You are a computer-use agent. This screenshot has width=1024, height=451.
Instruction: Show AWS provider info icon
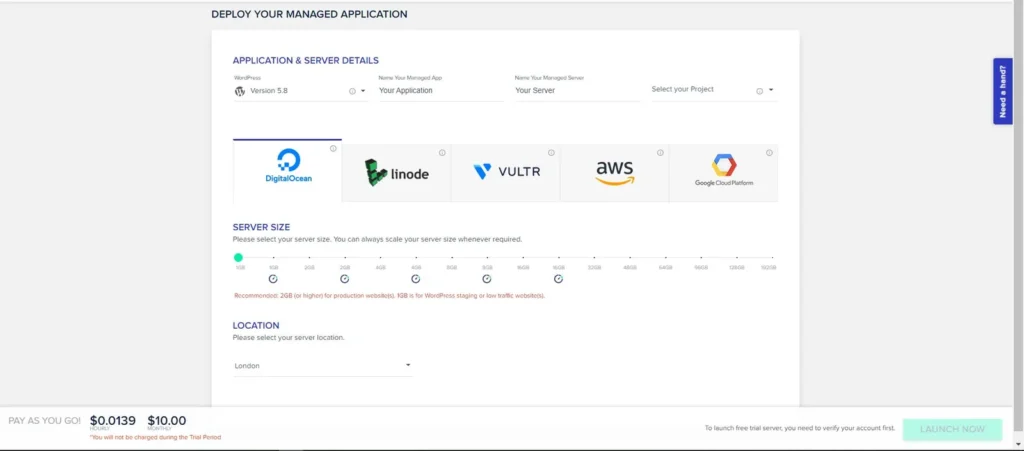pyautogui.click(x=660, y=153)
